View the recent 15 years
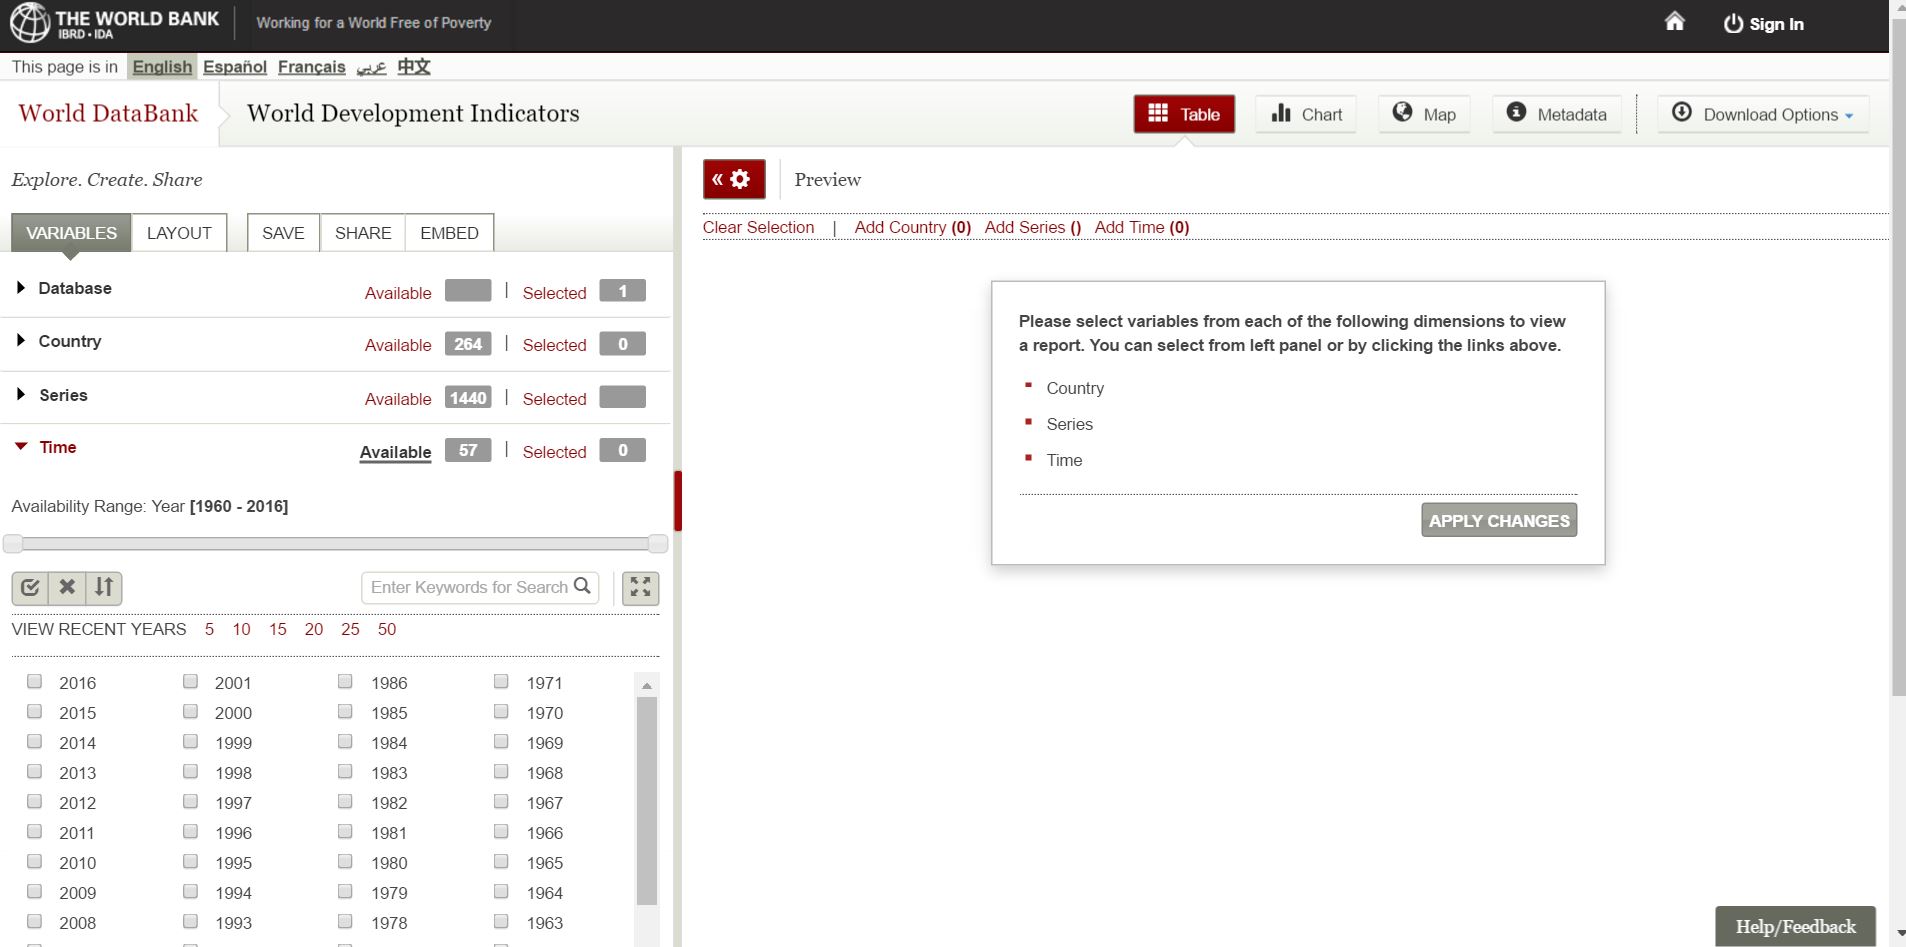This screenshot has width=1906, height=947. [x=277, y=629]
